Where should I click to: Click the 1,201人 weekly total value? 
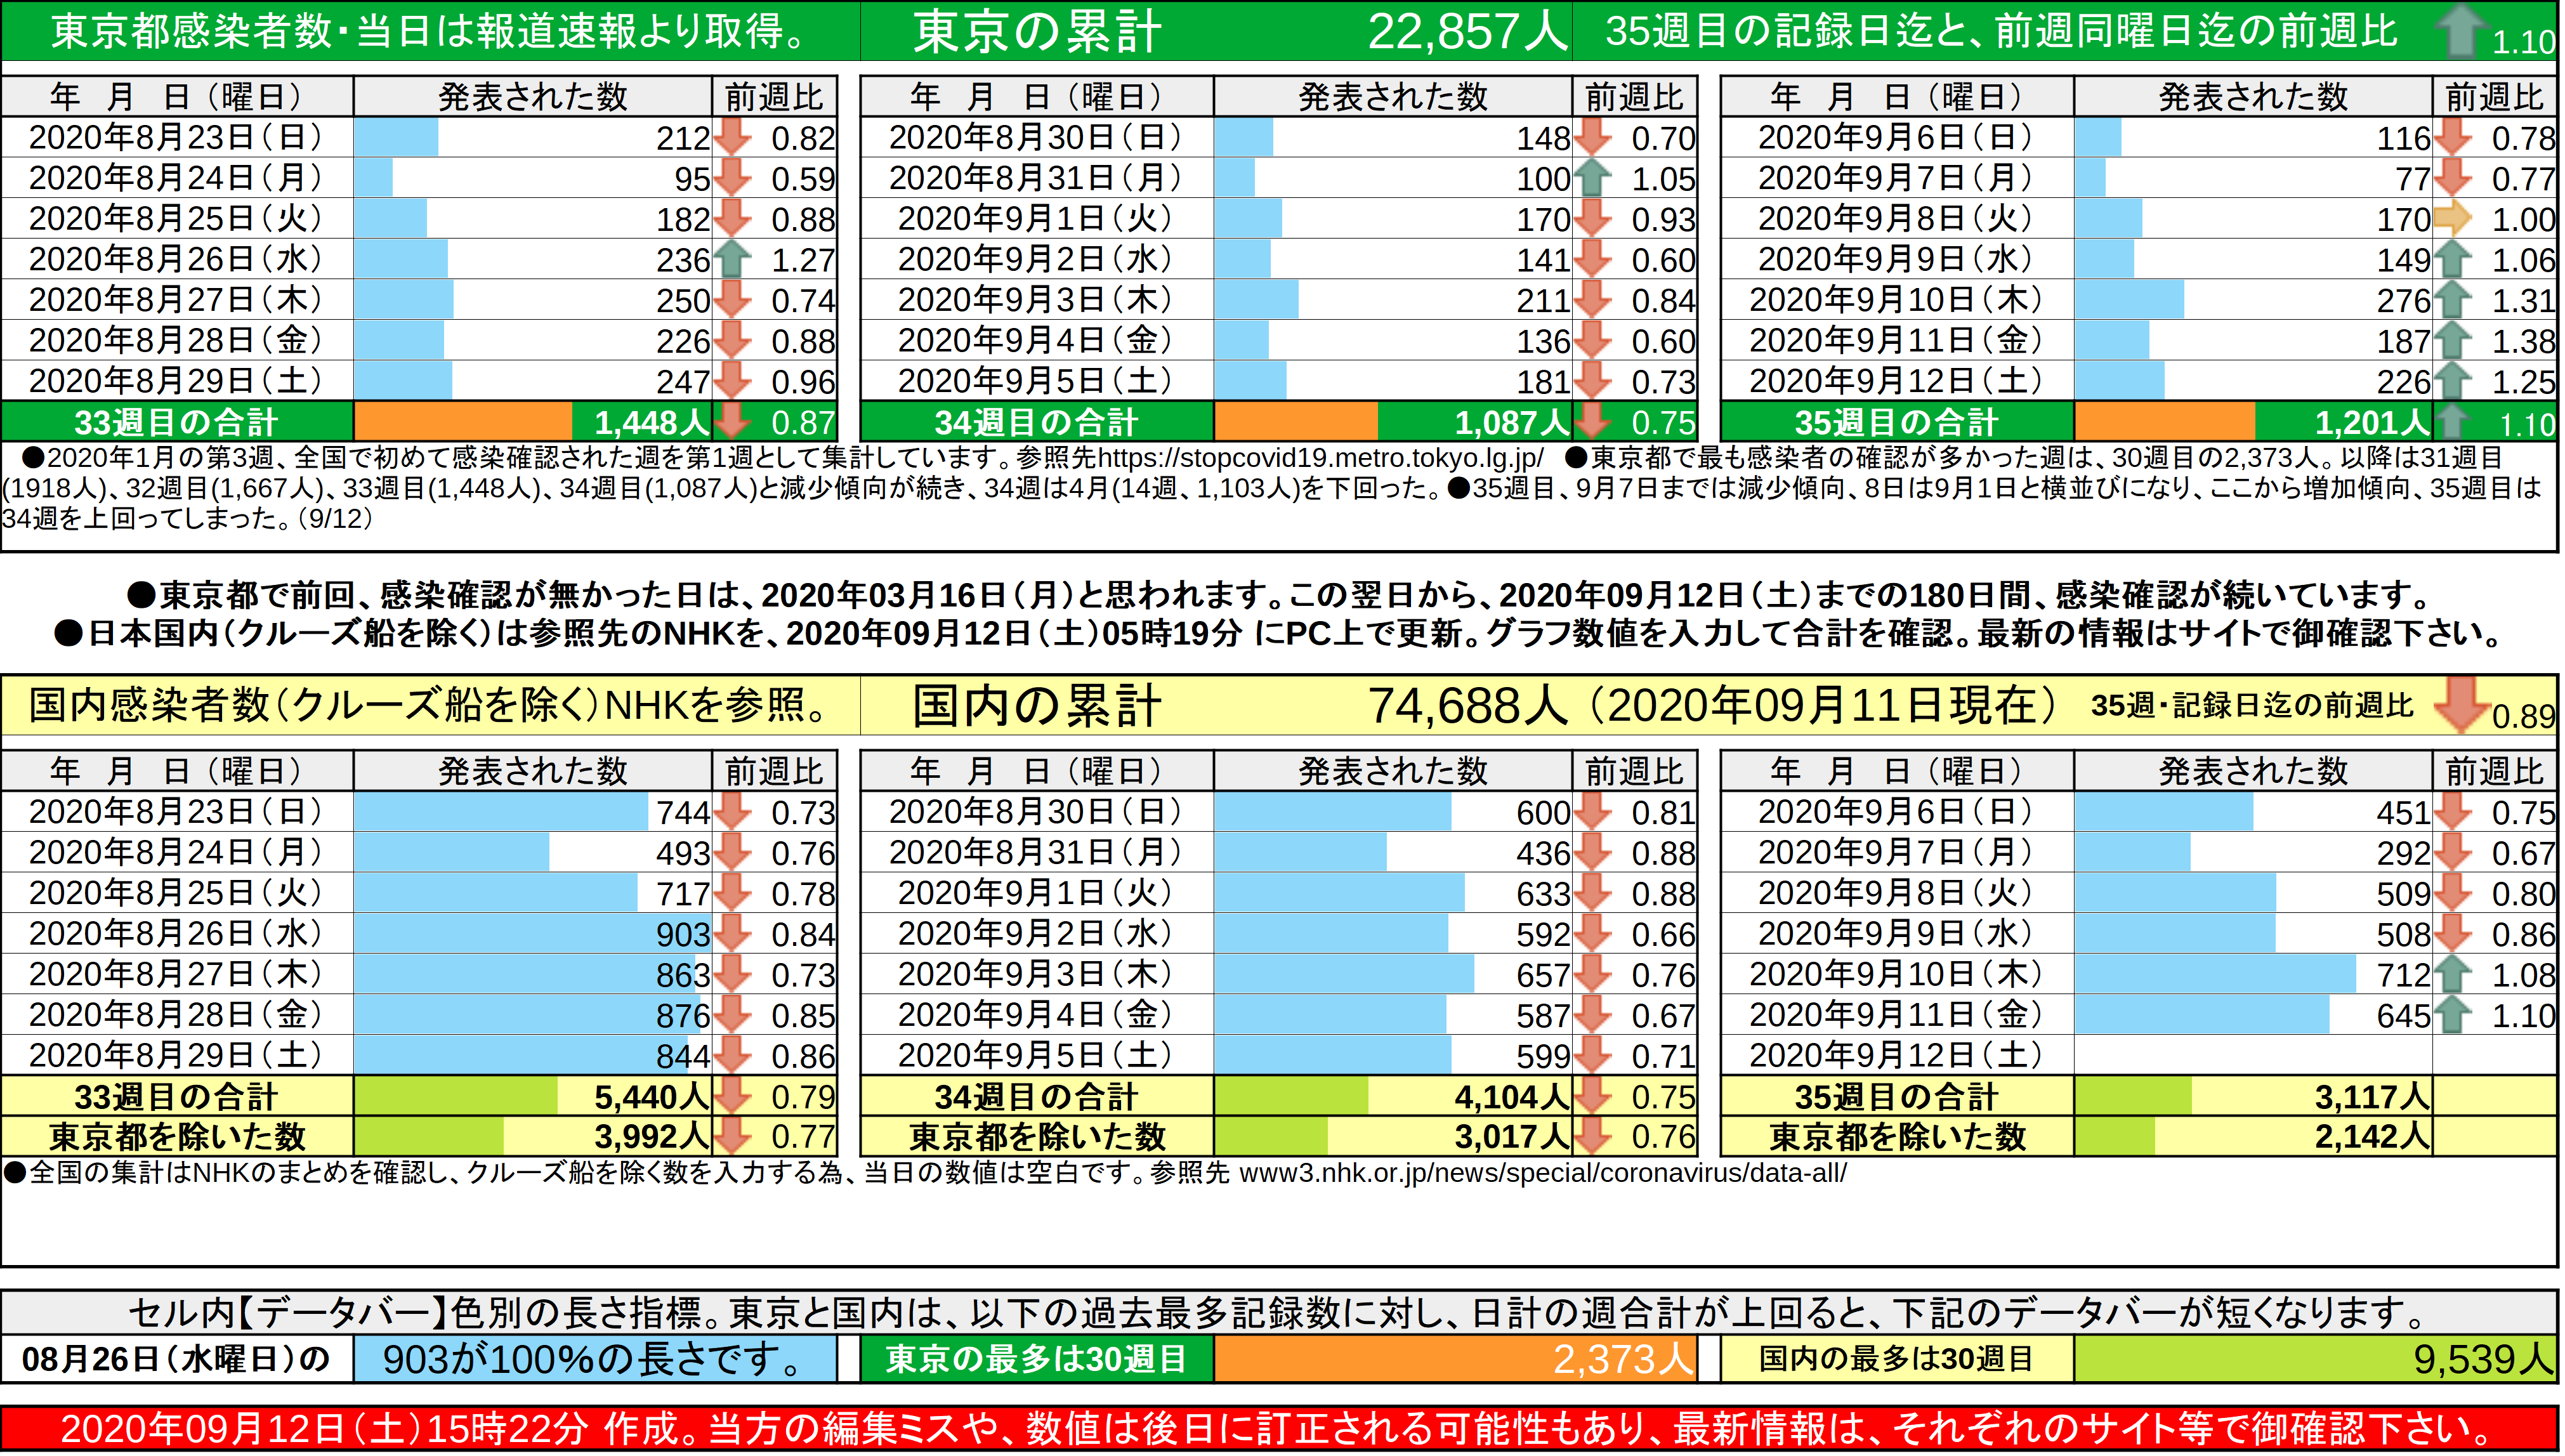2372,422
